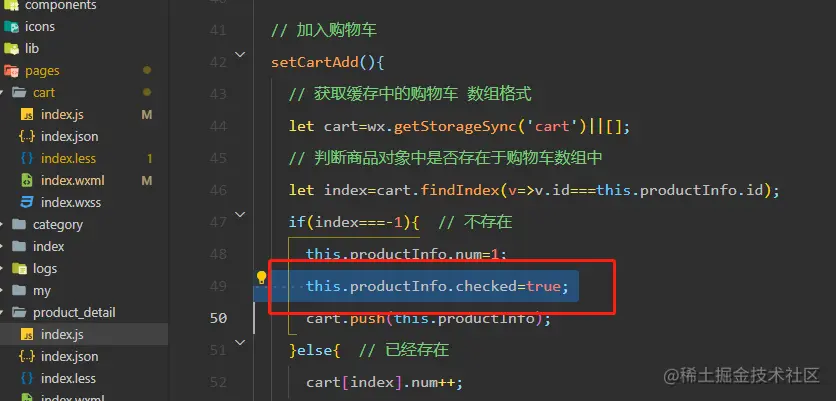Viewport: 836px width, 401px height.
Task: Collapse the if block fold arrow at line 47
Action: tap(240, 214)
